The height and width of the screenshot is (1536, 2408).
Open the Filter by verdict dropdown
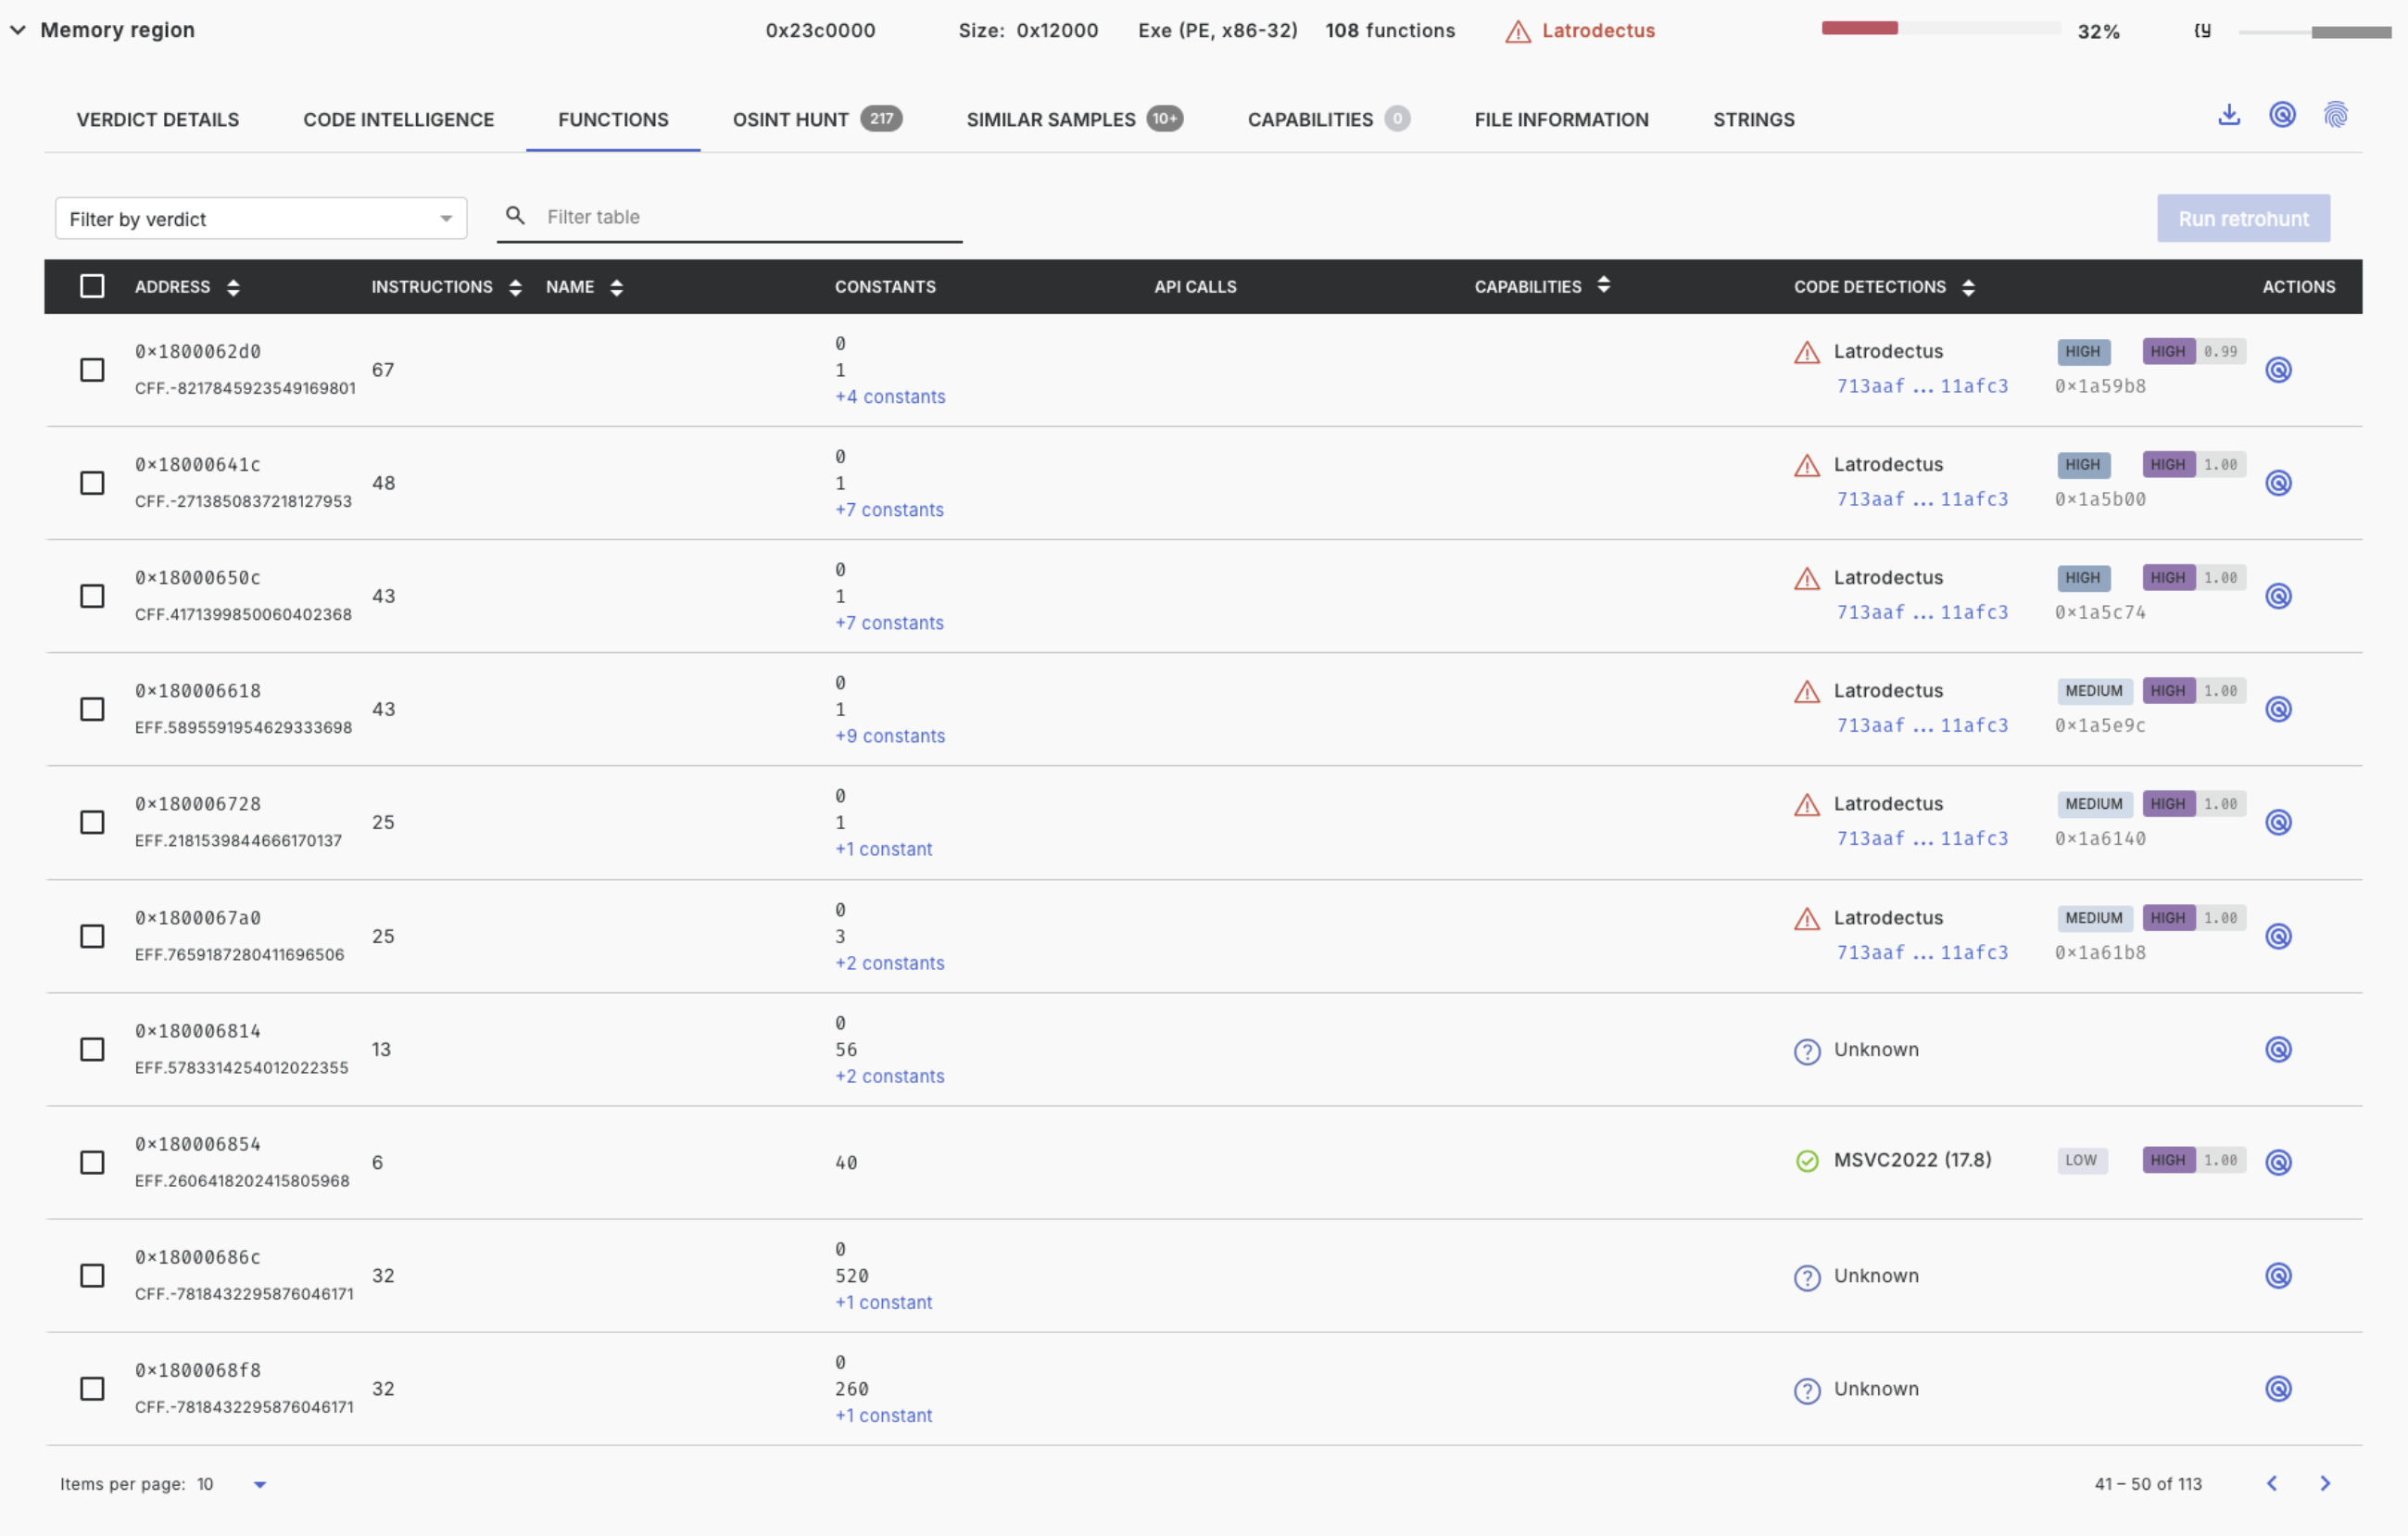[261, 219]
